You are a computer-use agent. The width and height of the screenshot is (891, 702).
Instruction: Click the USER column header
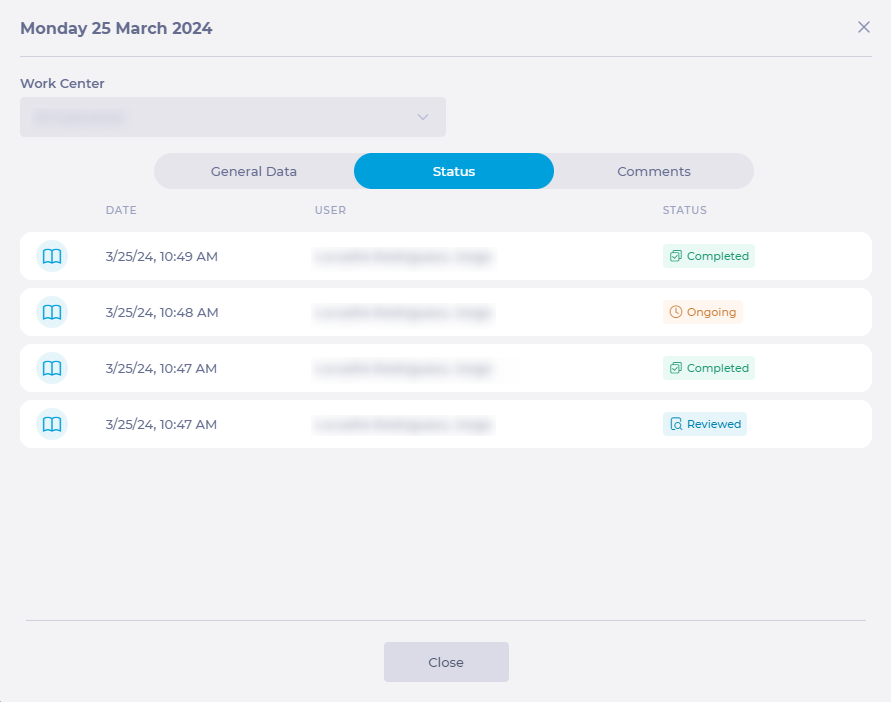tap(330, 210)
